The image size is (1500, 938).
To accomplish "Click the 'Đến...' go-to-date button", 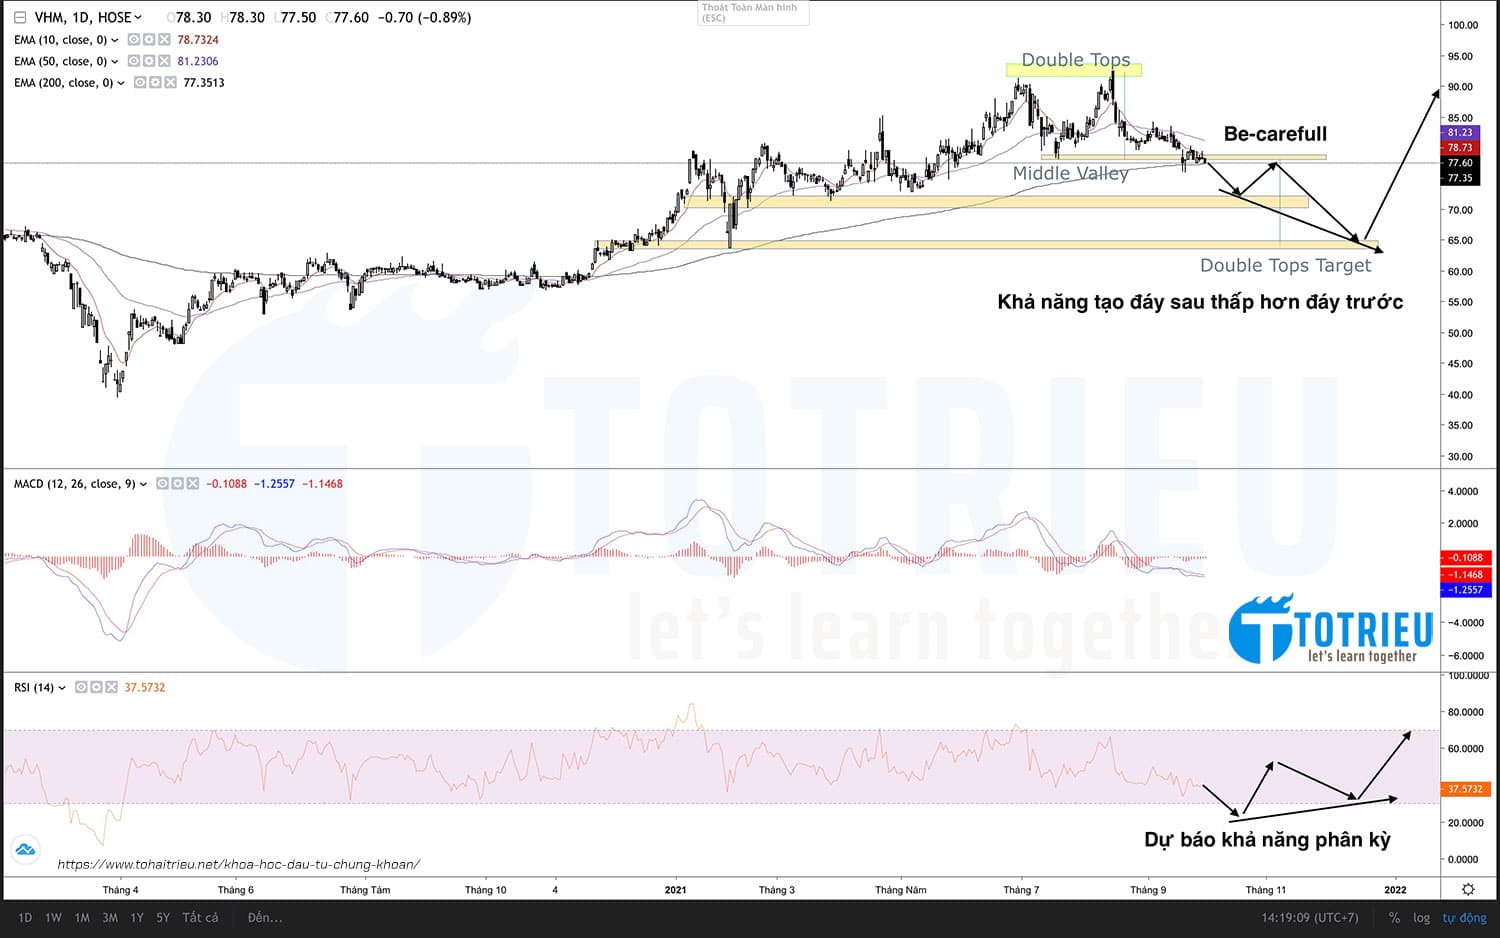I will tap(265, 917).
